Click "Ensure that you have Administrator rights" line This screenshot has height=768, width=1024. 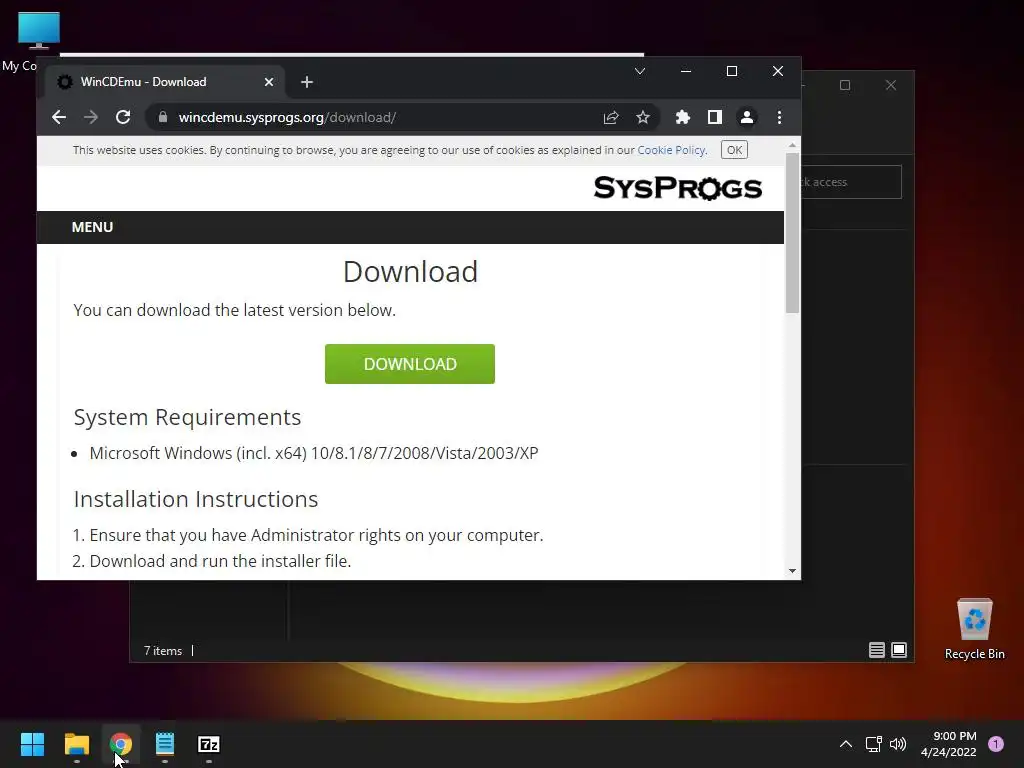coord(316,535)
